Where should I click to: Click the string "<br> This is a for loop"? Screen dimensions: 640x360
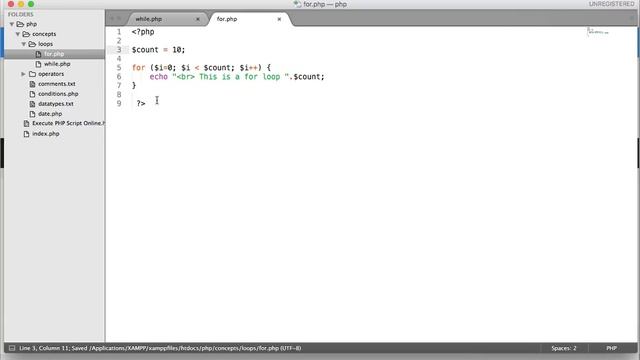(230, 77)
